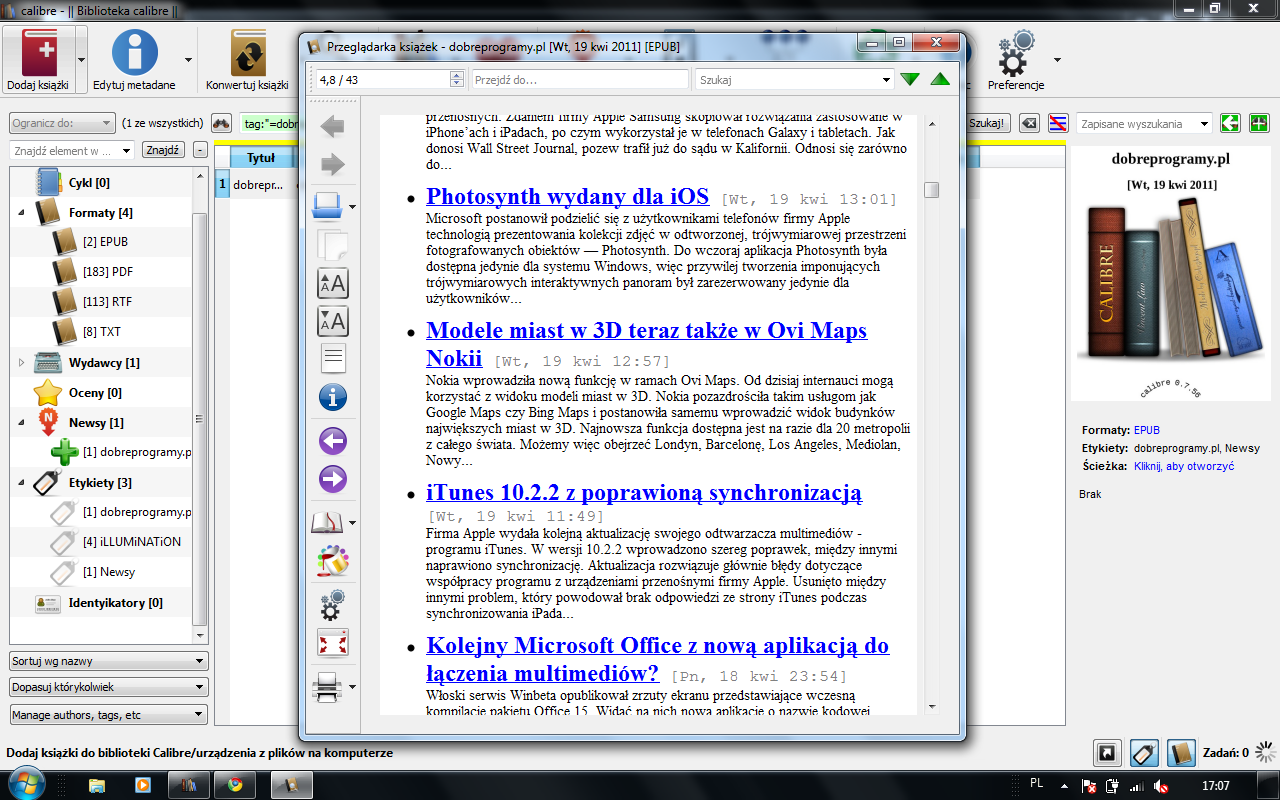Open the Dopasuj którykolwiek dropdown
1280x800 pixels.
(109, 688)
